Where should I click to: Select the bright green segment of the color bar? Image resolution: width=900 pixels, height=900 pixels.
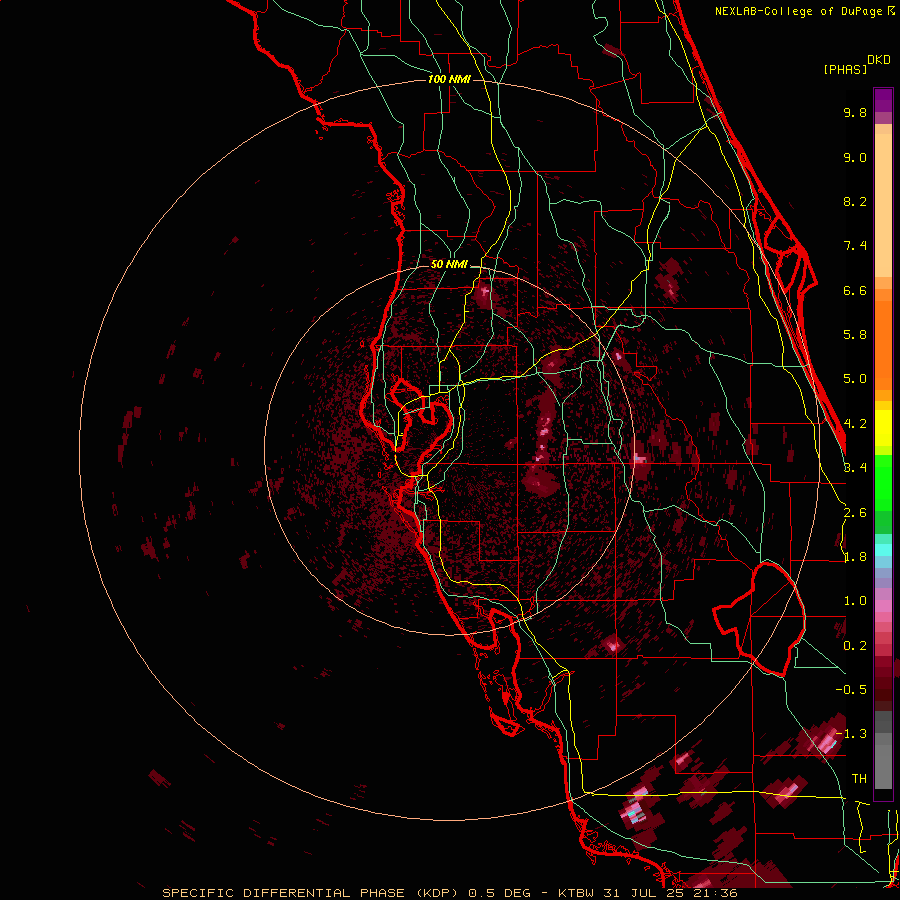(x=883, y=483)
